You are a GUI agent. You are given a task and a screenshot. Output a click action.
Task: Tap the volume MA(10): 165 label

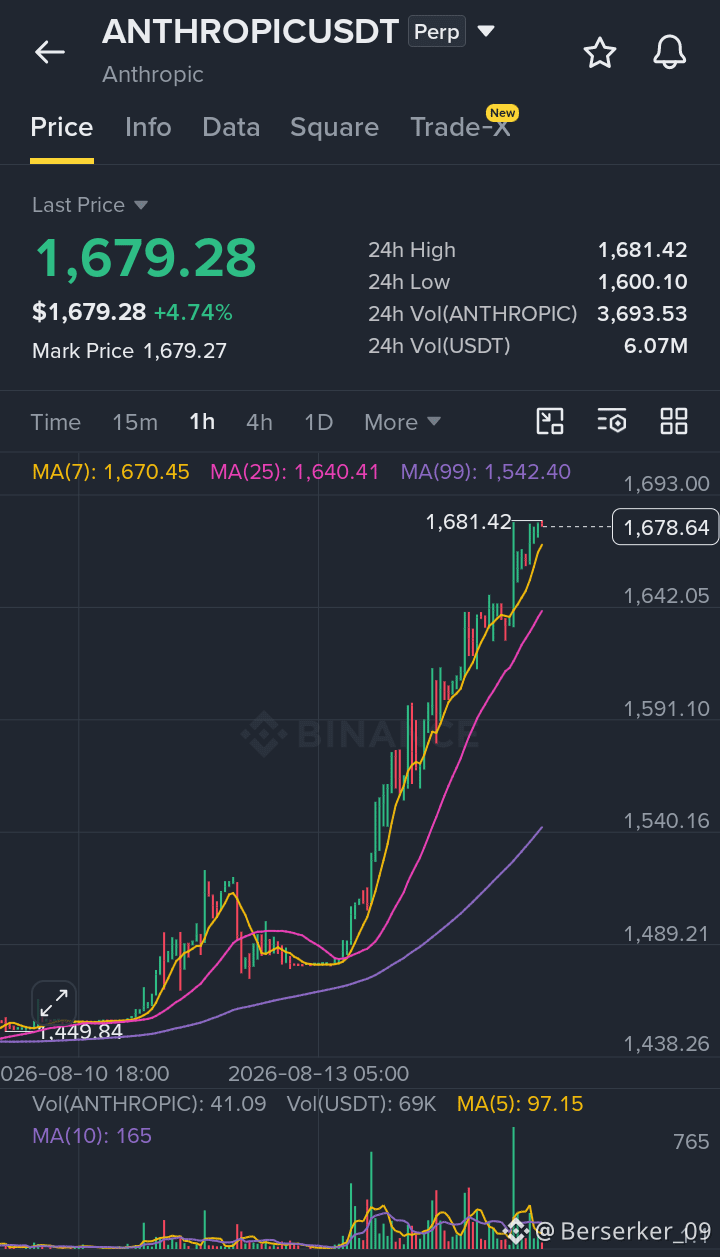click(92, 1136)
